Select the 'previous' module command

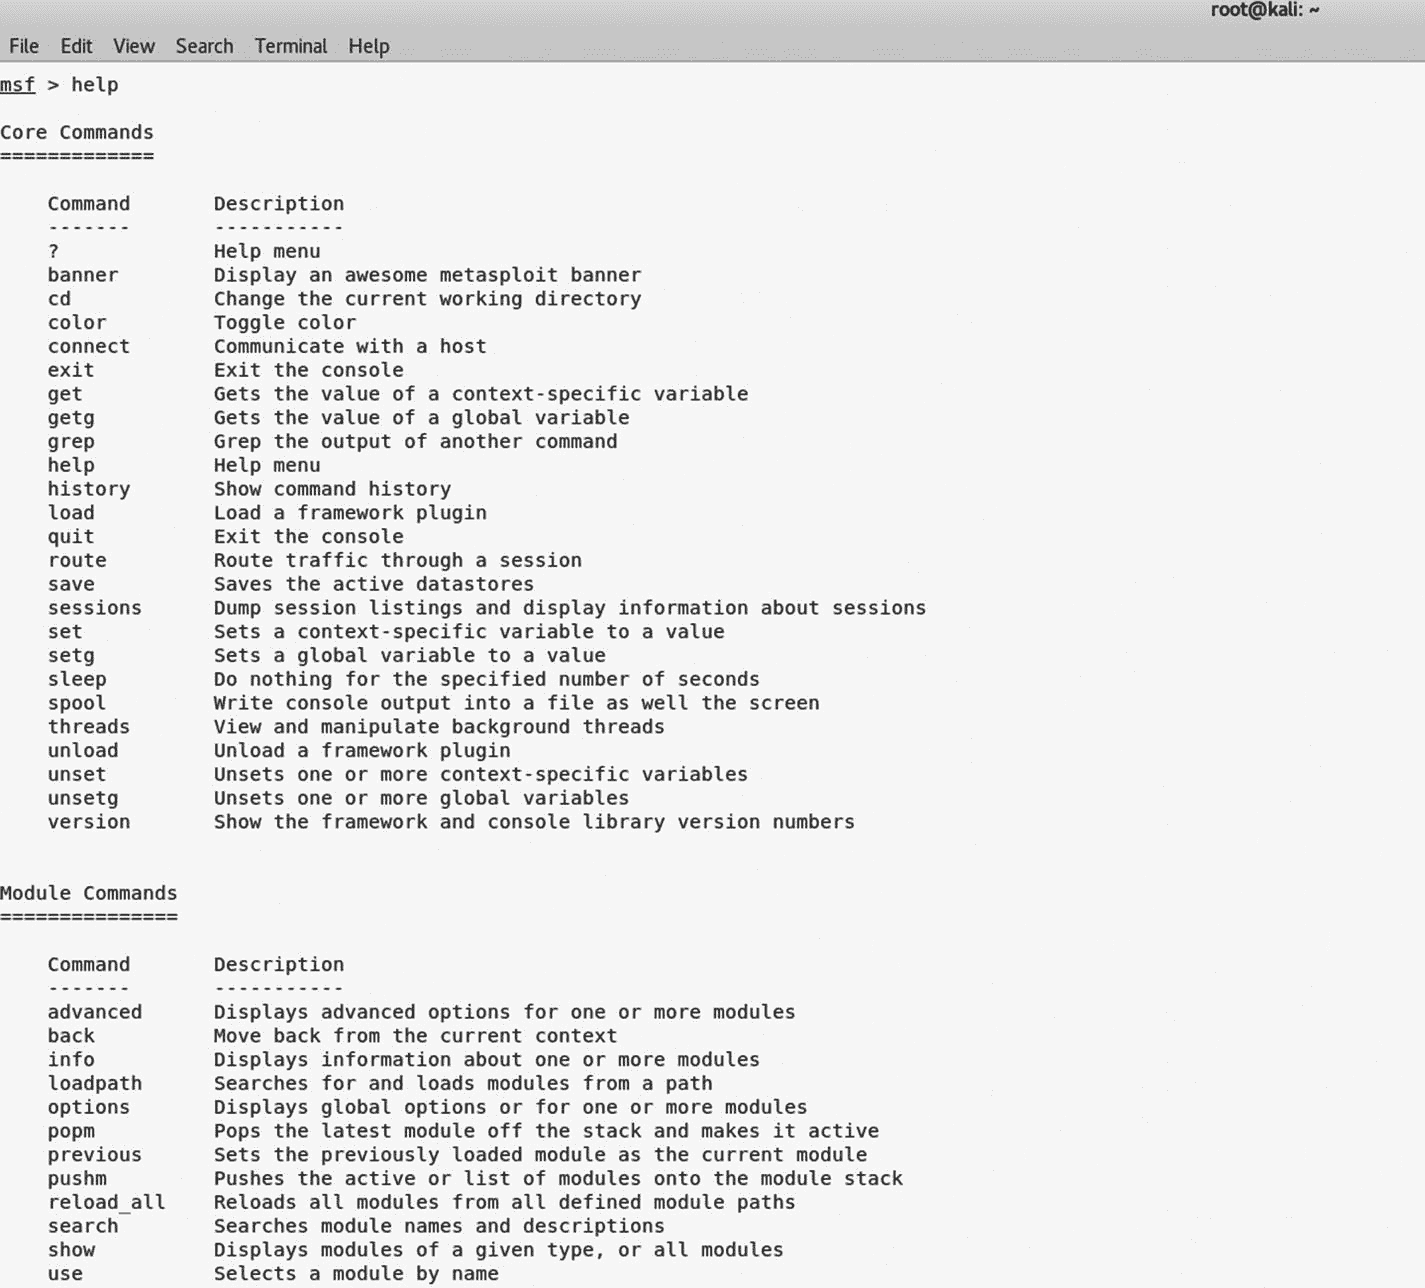click(95, 1155)
